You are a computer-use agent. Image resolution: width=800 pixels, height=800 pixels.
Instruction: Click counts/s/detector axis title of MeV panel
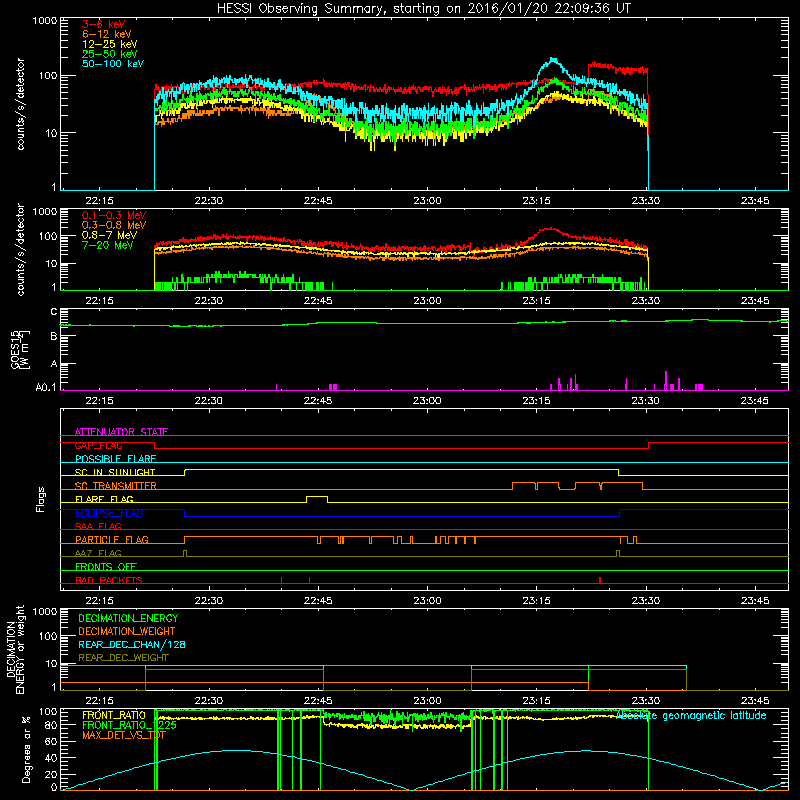(20, 250)
